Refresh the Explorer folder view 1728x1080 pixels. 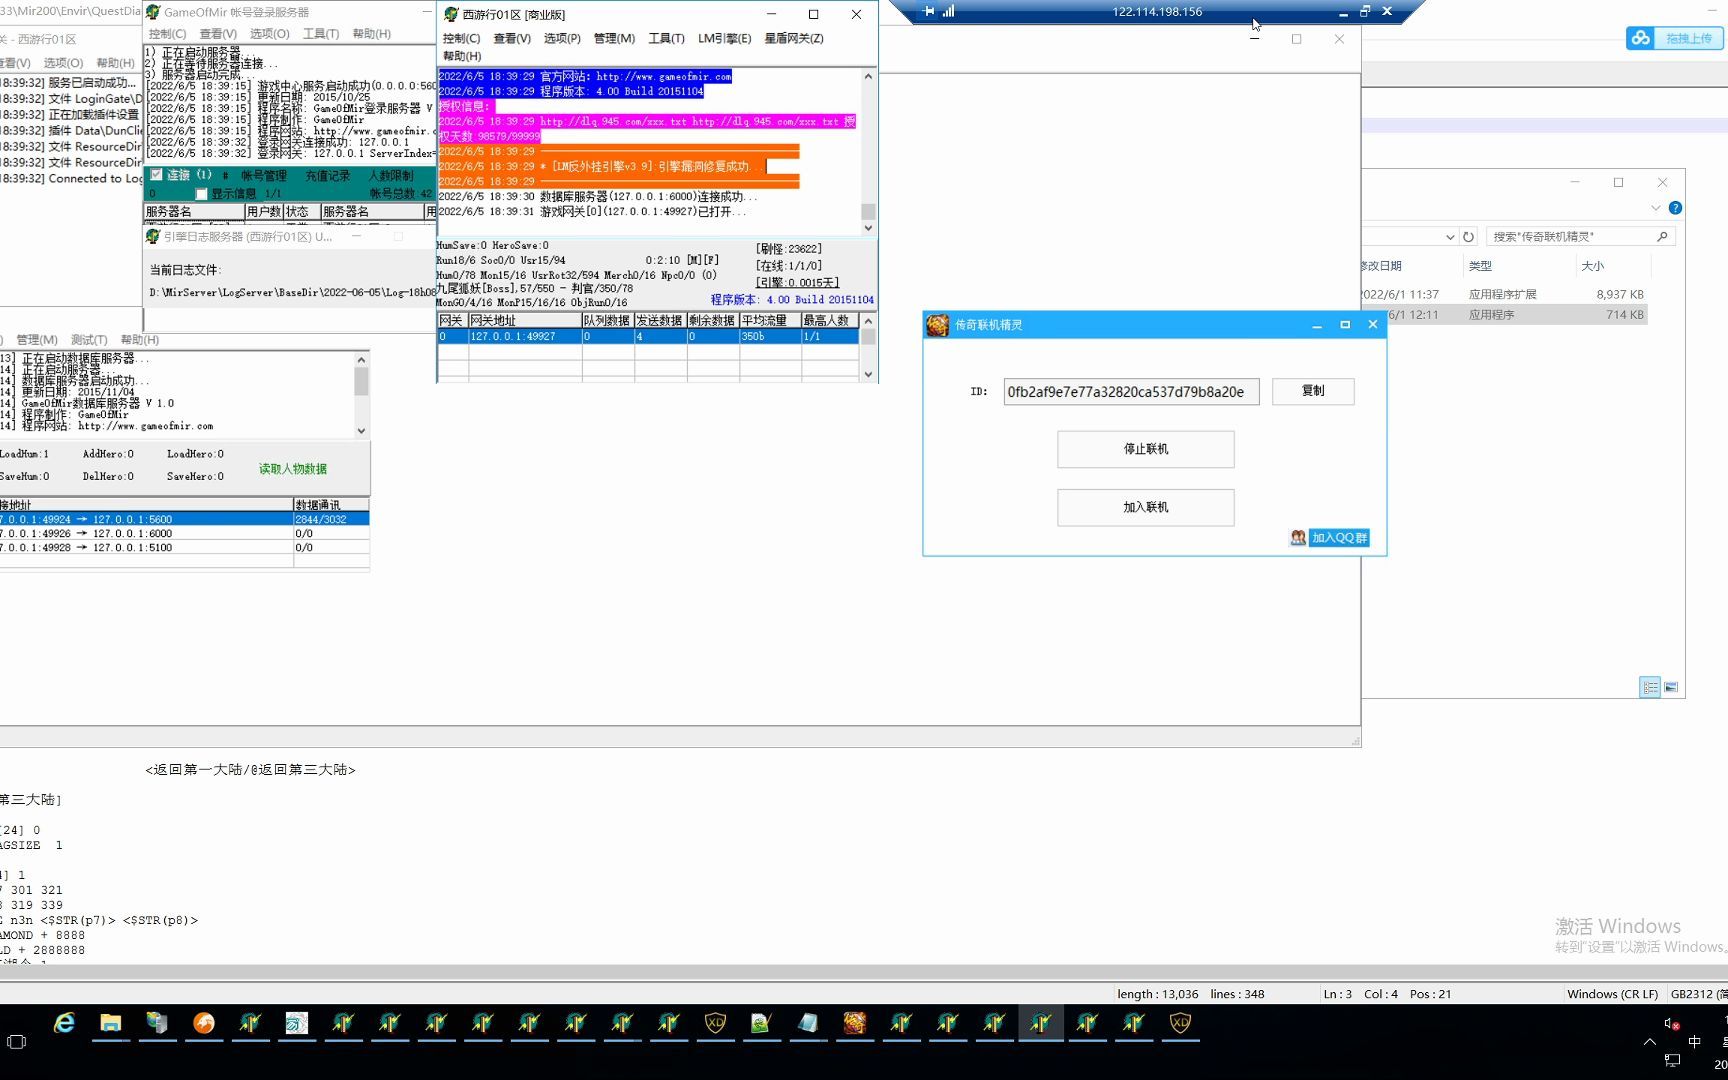coord(1468,237)
